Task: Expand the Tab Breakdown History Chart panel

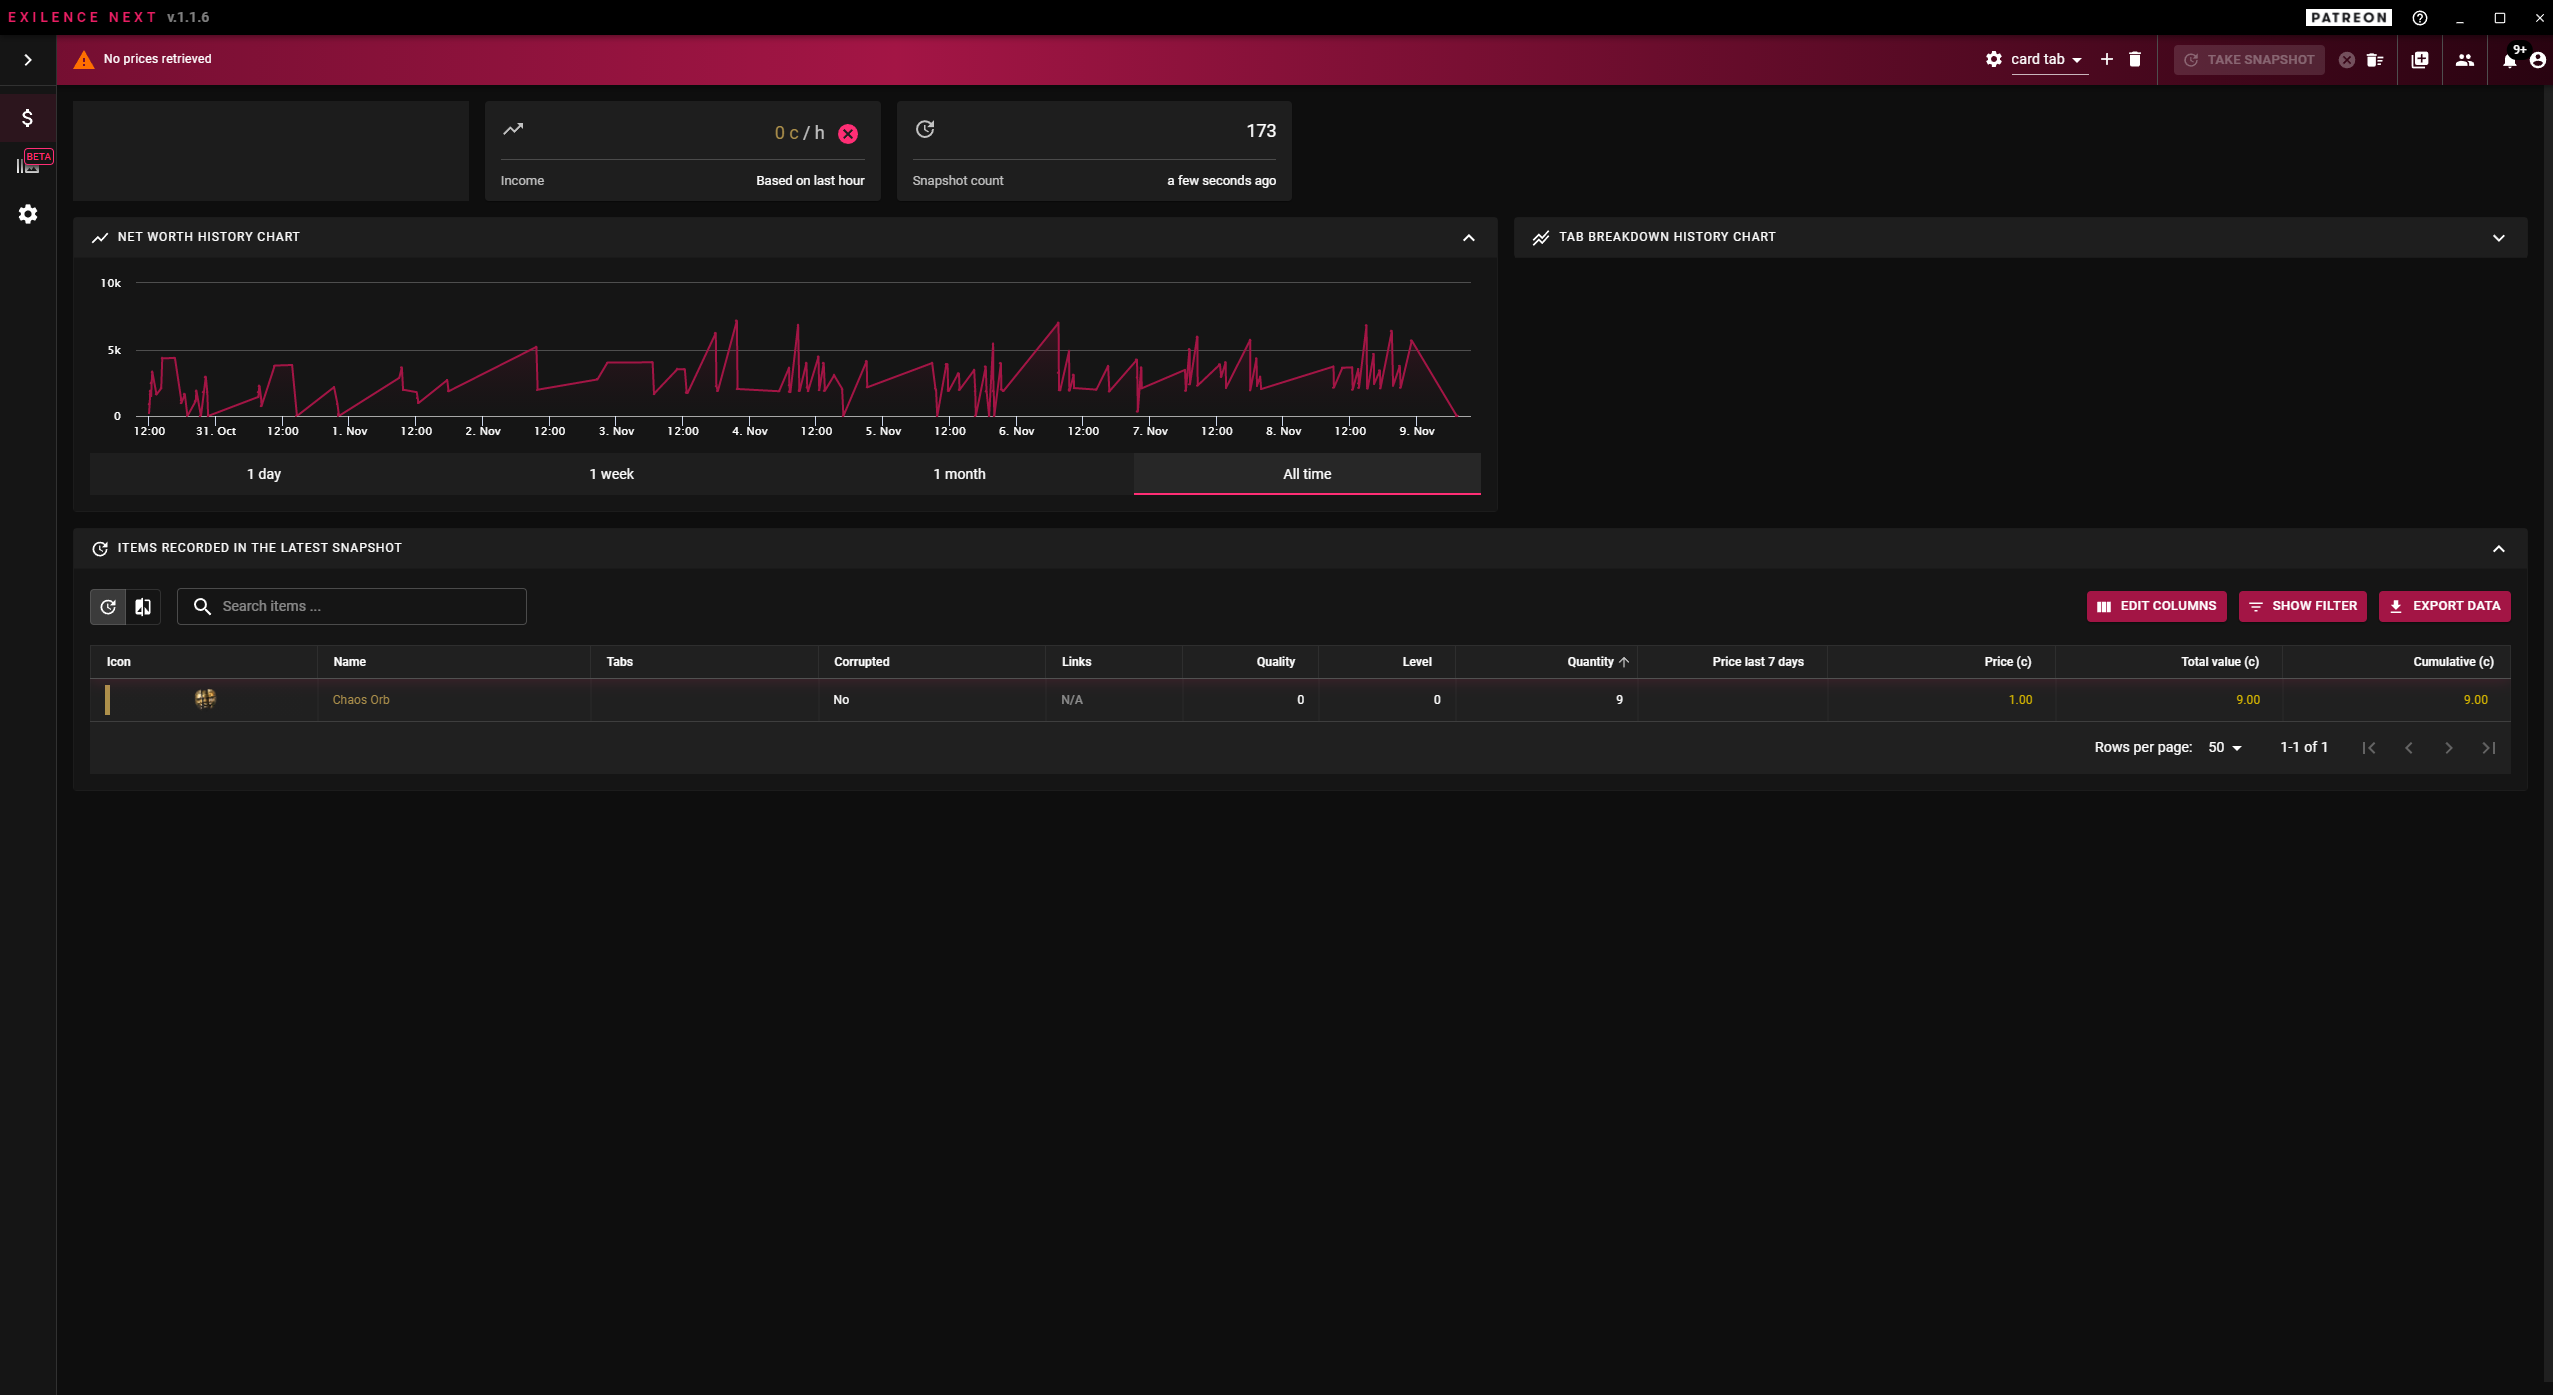Action: [x=2498, y=237]
